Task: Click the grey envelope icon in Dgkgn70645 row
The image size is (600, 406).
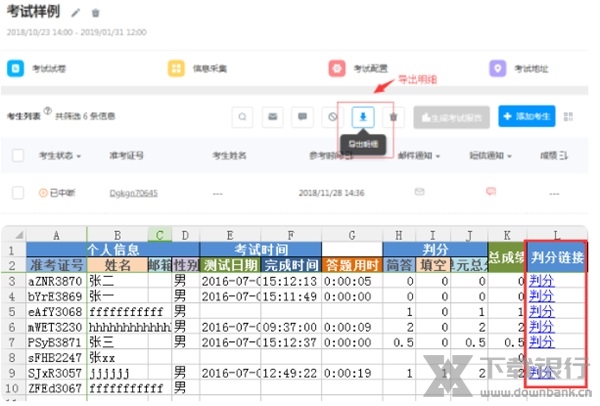Action: click(420, 191)
